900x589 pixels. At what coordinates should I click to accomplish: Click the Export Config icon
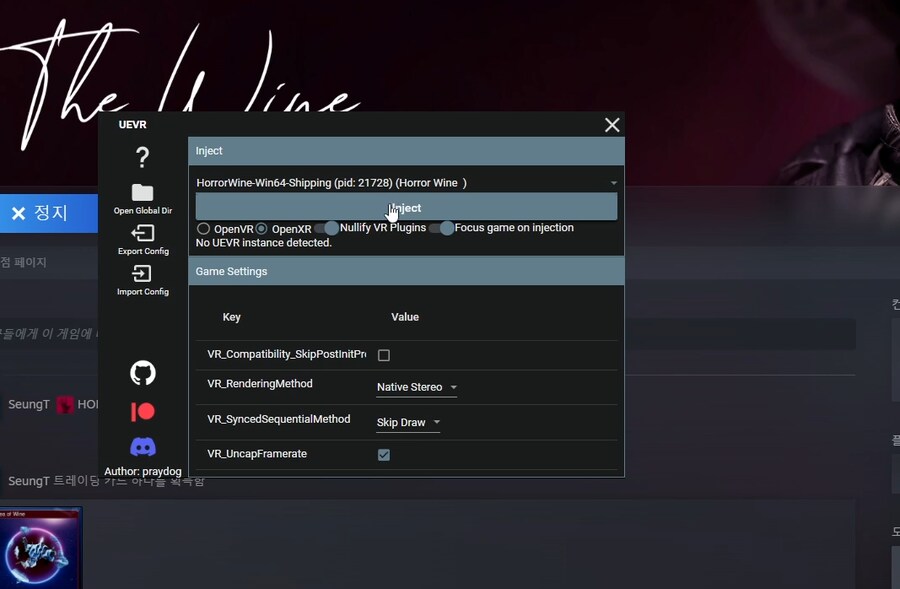click(142, 234)
